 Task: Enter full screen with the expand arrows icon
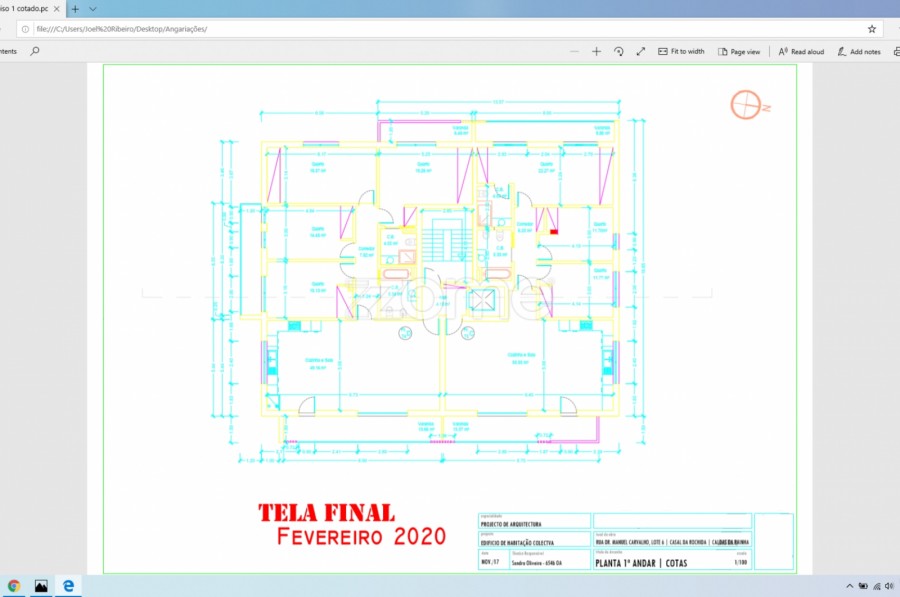pos(640,51)
